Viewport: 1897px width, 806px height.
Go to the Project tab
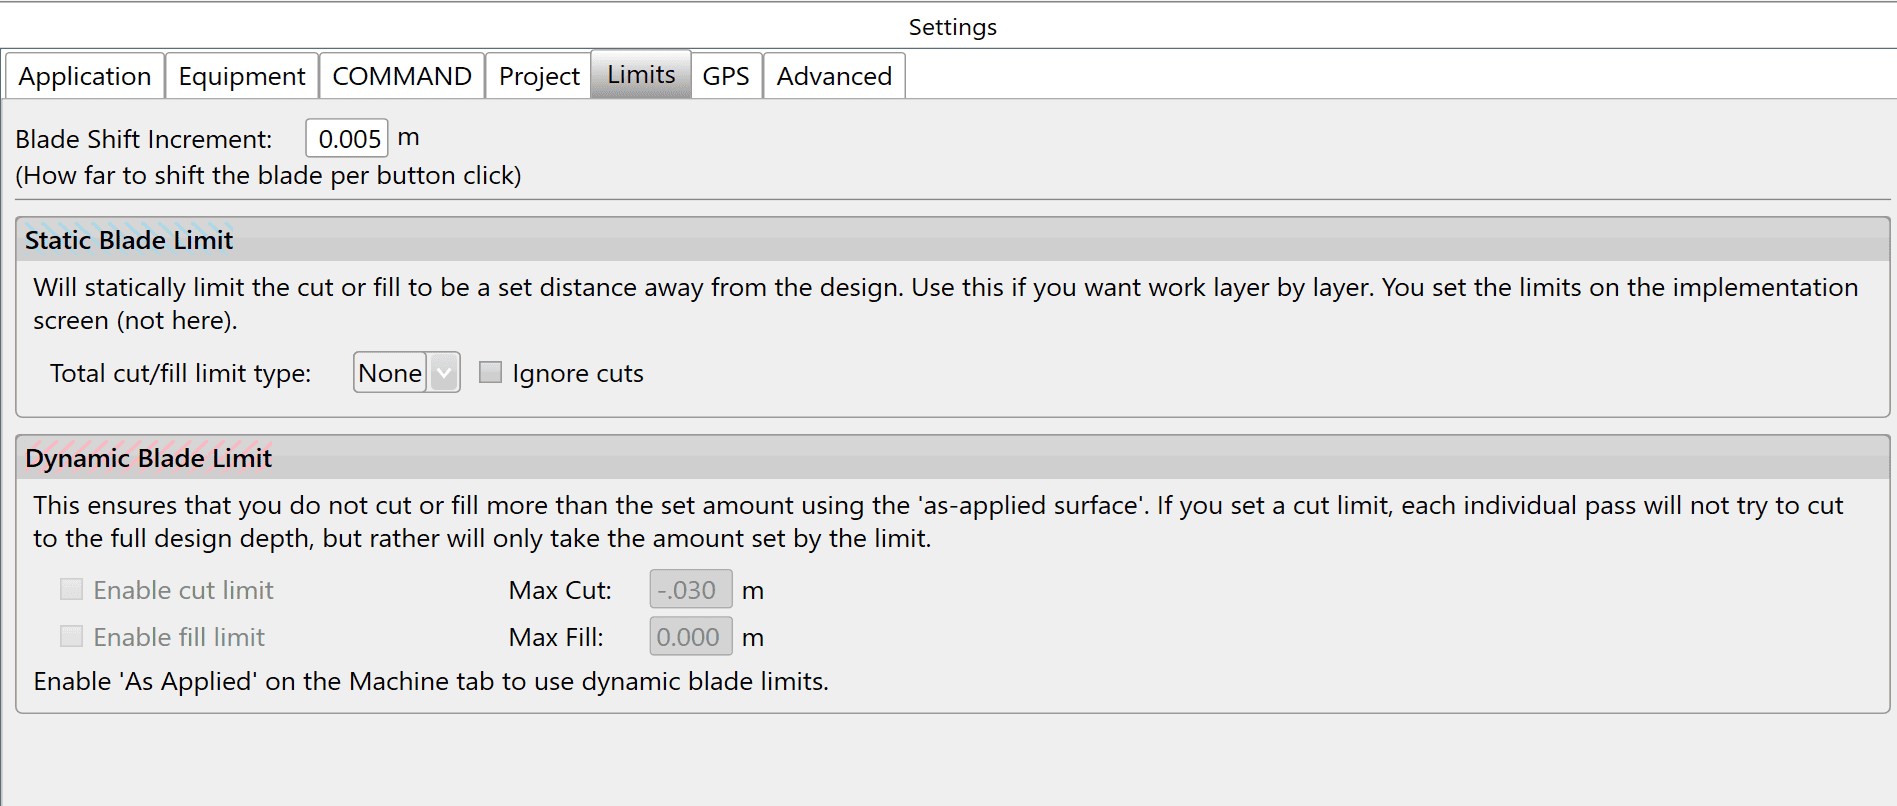pyautogui.click(x=539, y=76)
